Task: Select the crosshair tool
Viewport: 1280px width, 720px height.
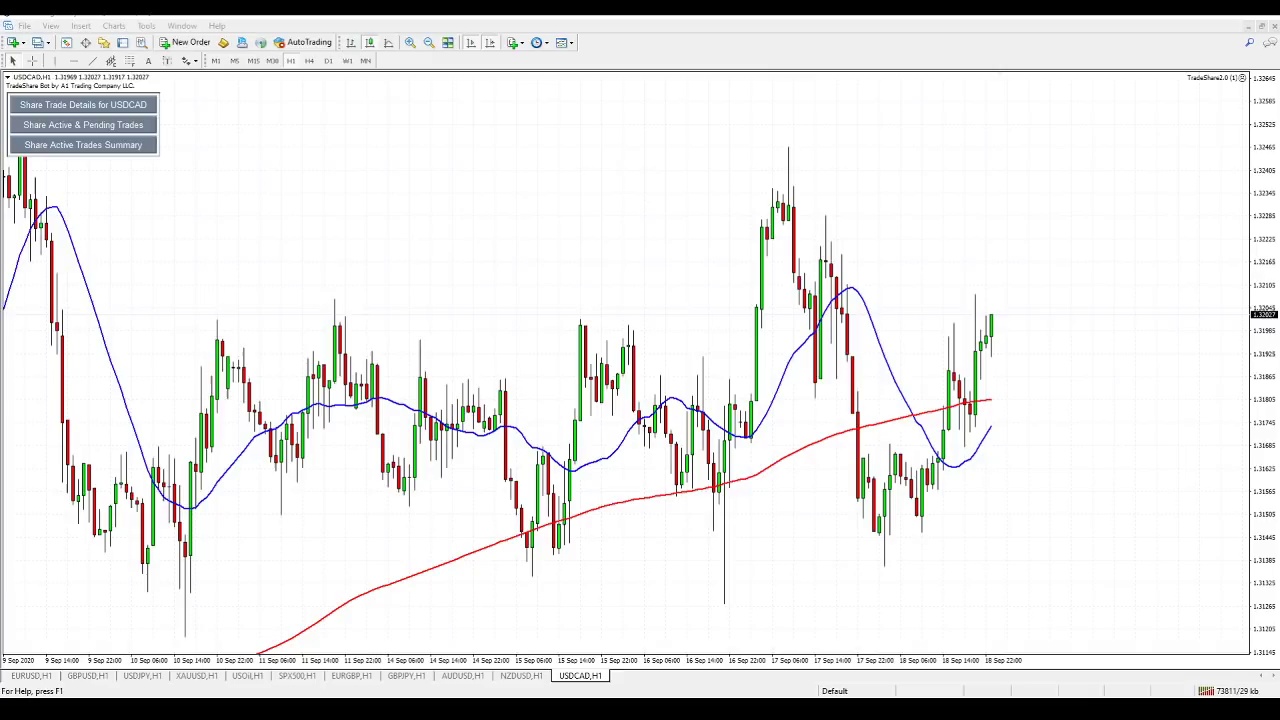Action: point(32,61)
